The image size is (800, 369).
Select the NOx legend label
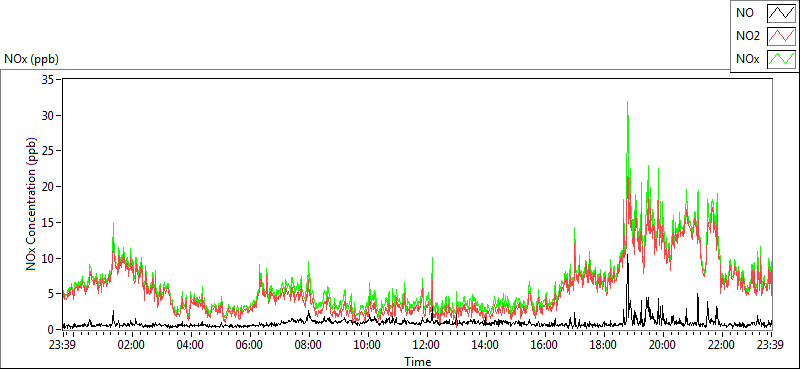747,59
